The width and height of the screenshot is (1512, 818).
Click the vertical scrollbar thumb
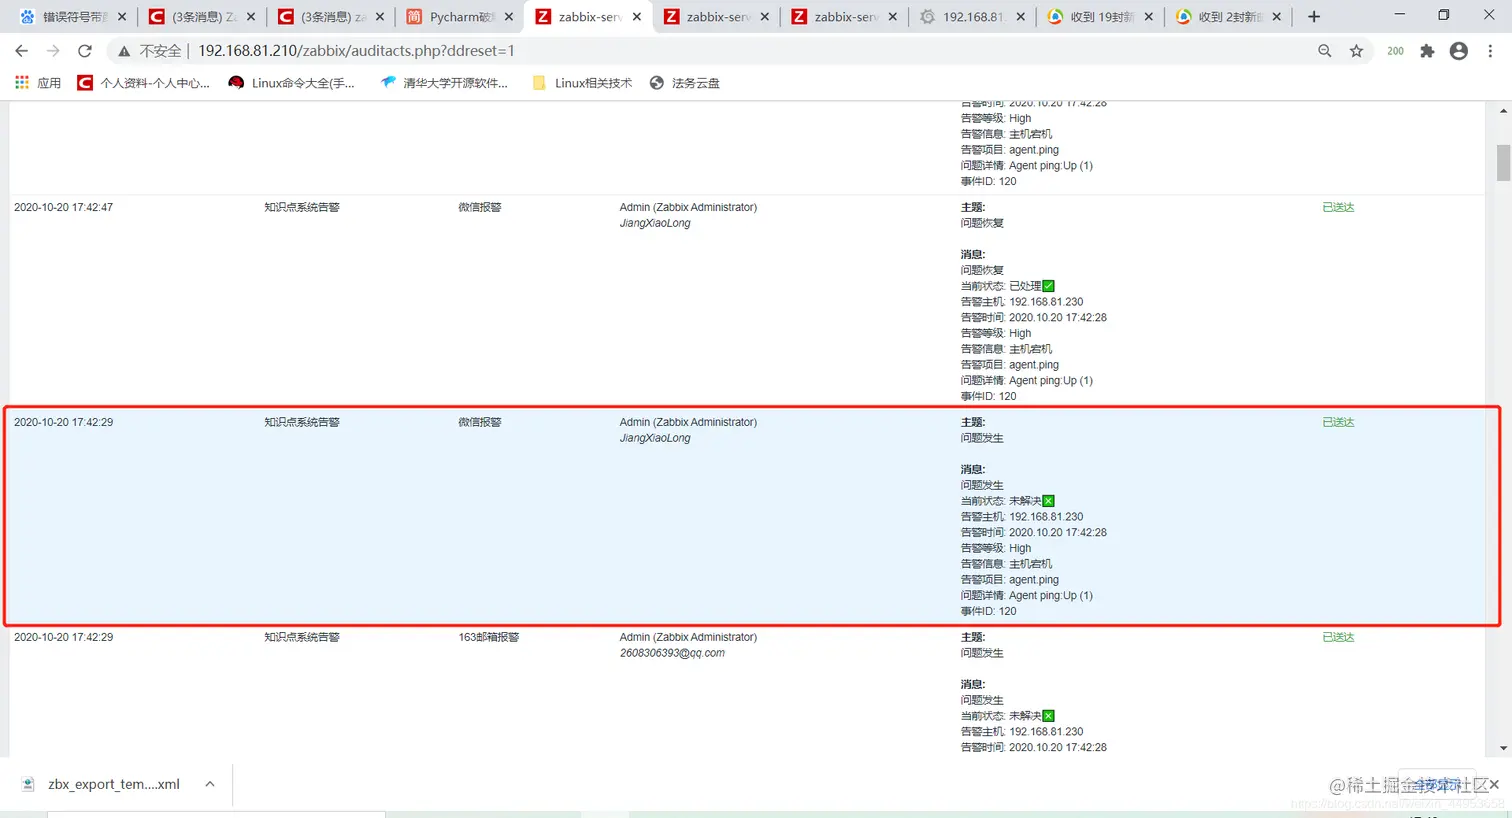tap(1503, 163)
